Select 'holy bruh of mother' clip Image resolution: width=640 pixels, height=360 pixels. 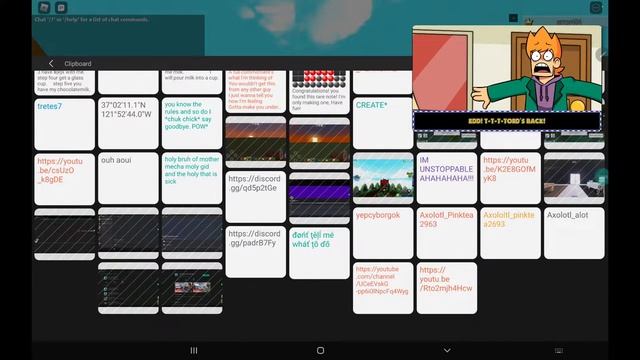tap(192, 178)
